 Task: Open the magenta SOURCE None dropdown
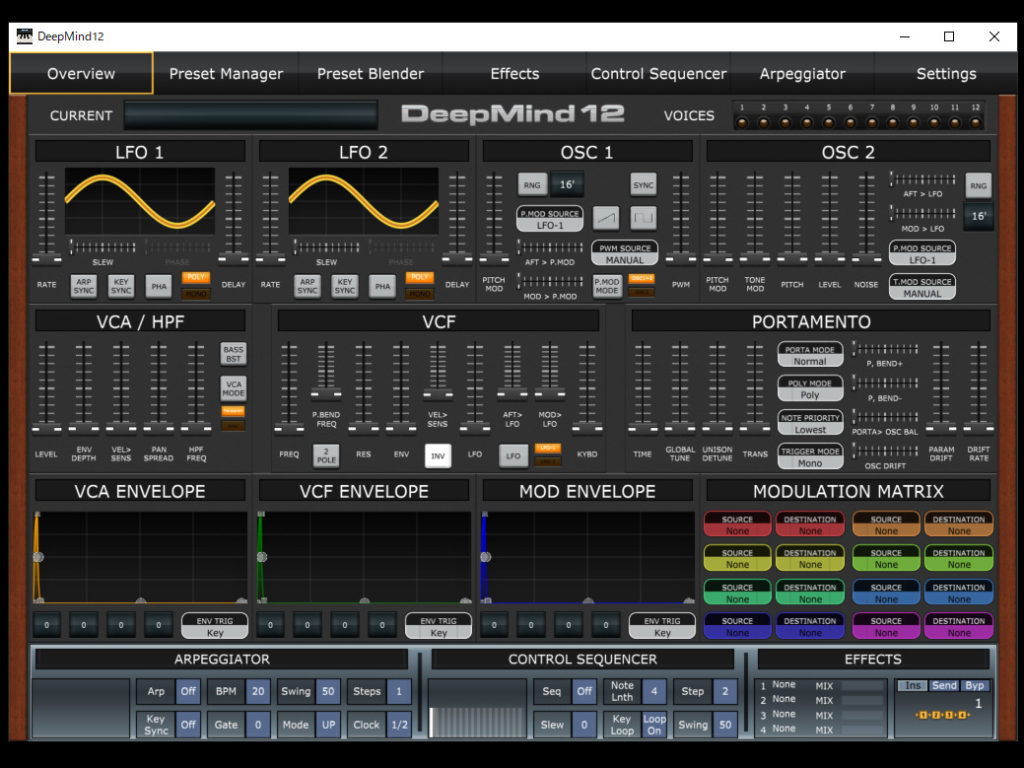[886, 626]
